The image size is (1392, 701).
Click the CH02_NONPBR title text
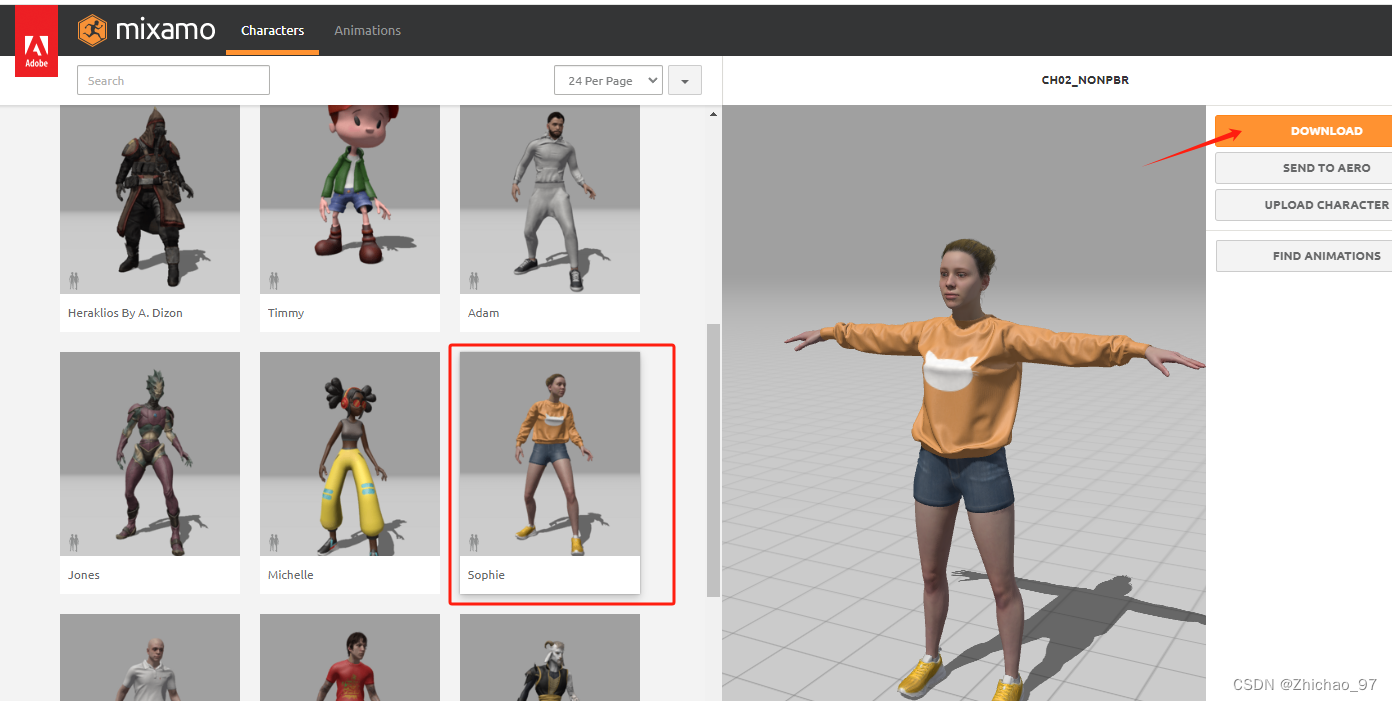pyautogui.click(x=1085, y=80)
